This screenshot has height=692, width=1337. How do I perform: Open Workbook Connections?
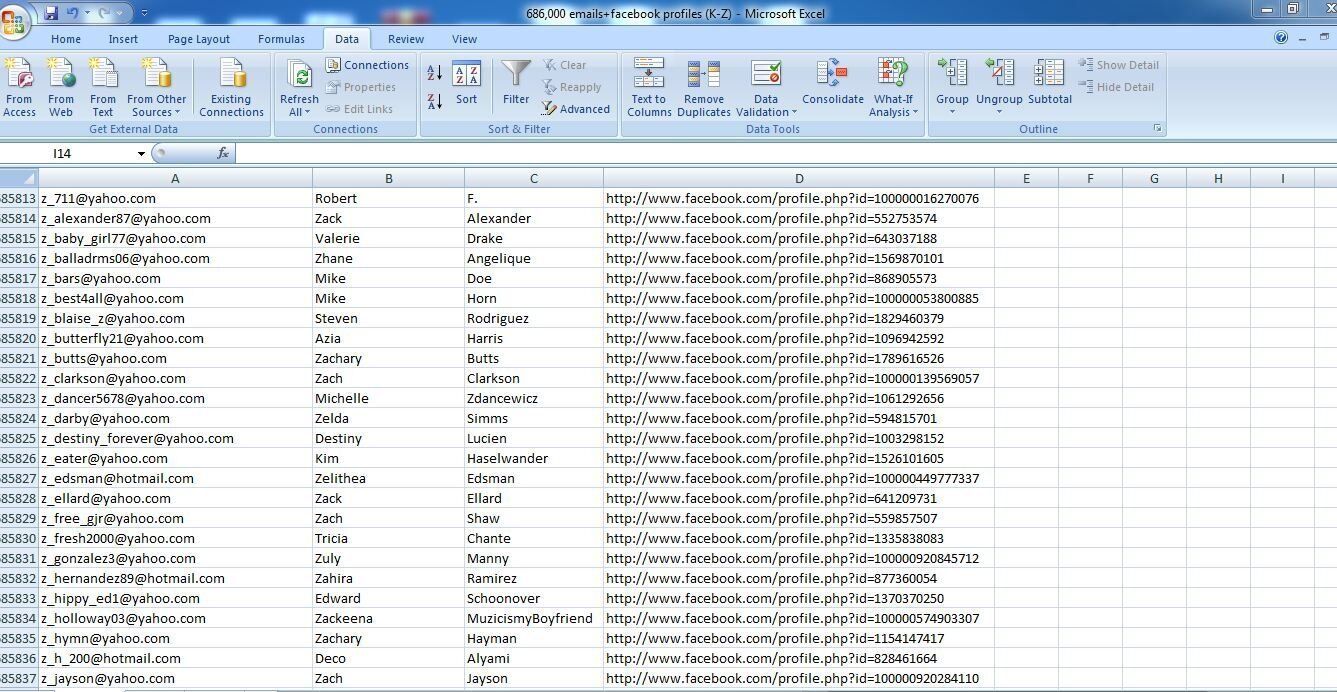[x=367, y=65]
